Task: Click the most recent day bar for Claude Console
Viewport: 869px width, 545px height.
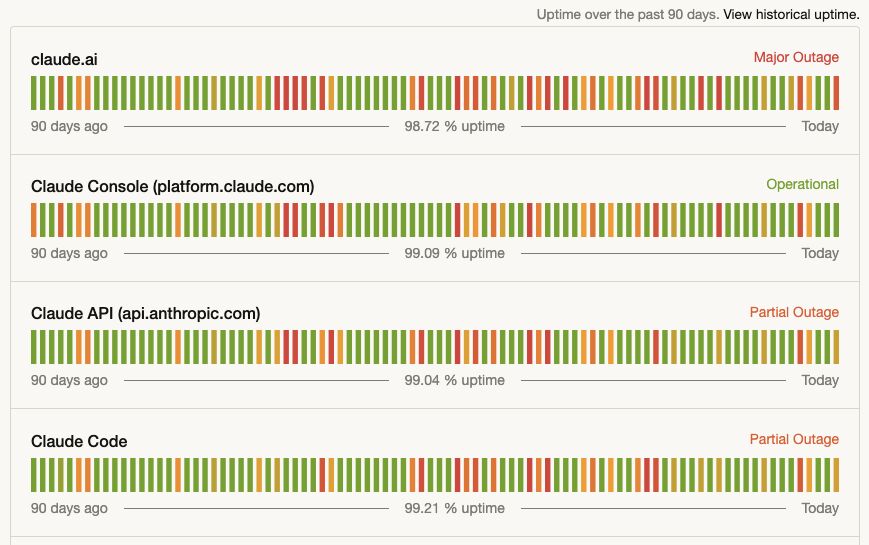Action: pyautogui.click(x=836, y=220)
